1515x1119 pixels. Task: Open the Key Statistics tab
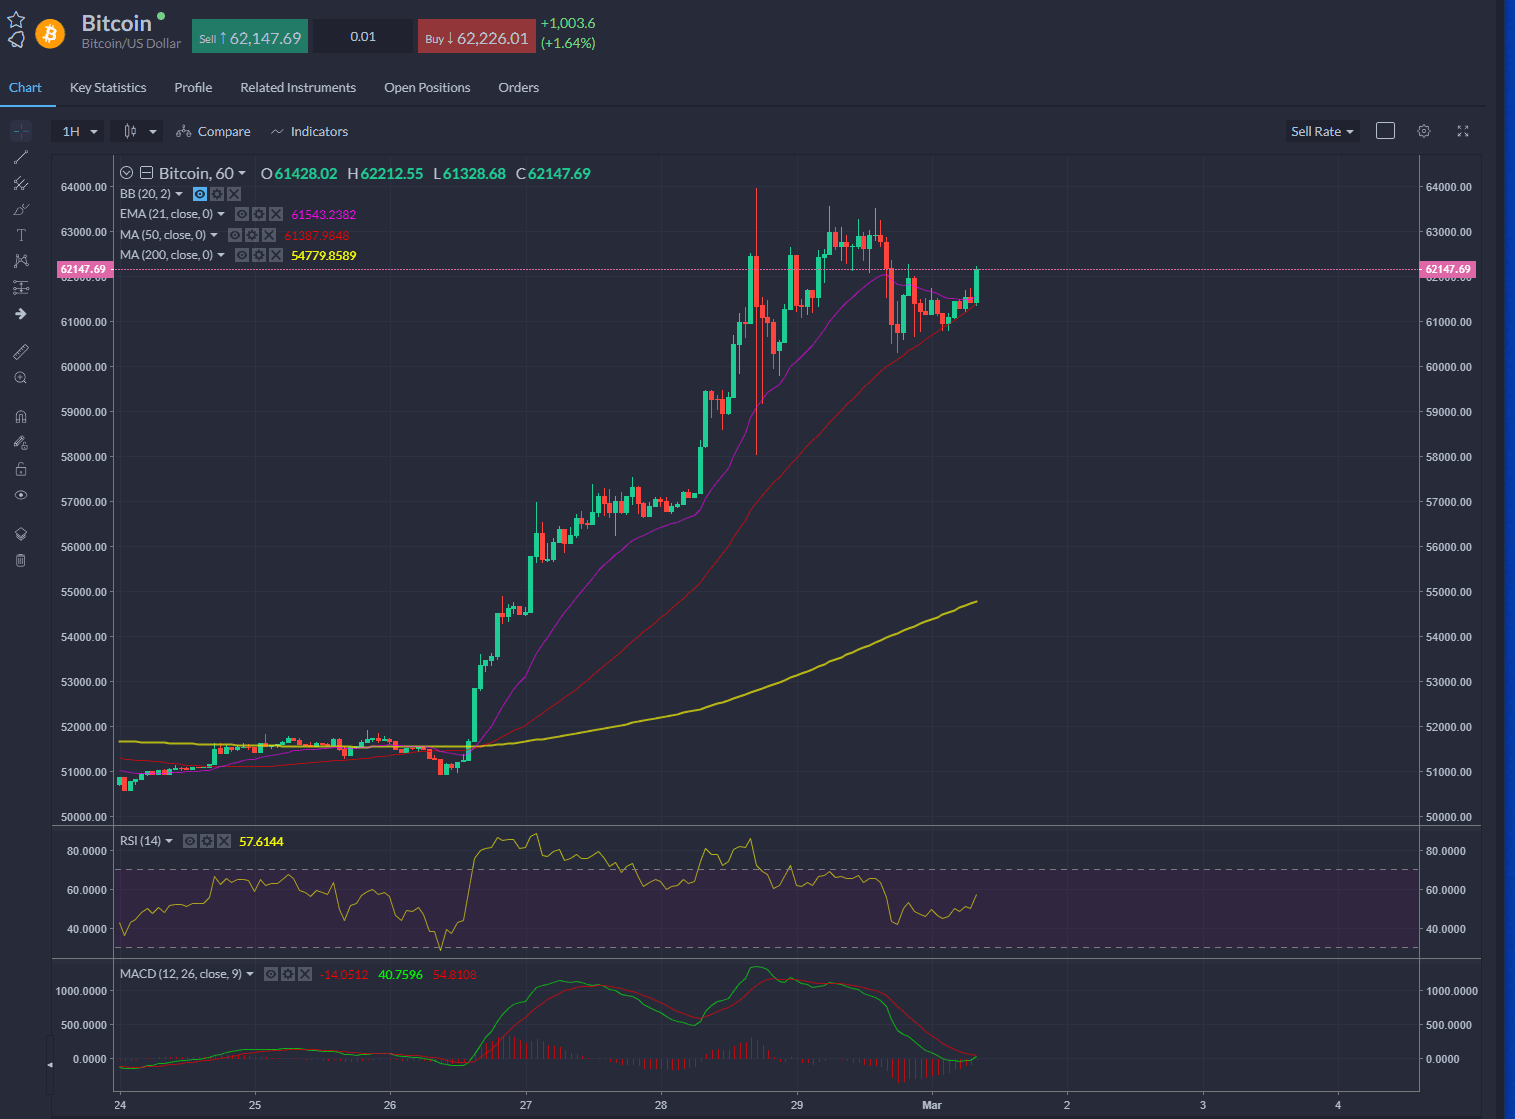point(108,88)
